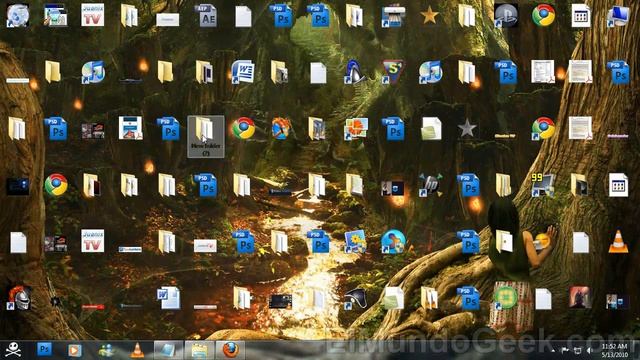Screen dimensions: 640x360
Task: Select the disc drive shortcut icon
Action: (18, 16)
